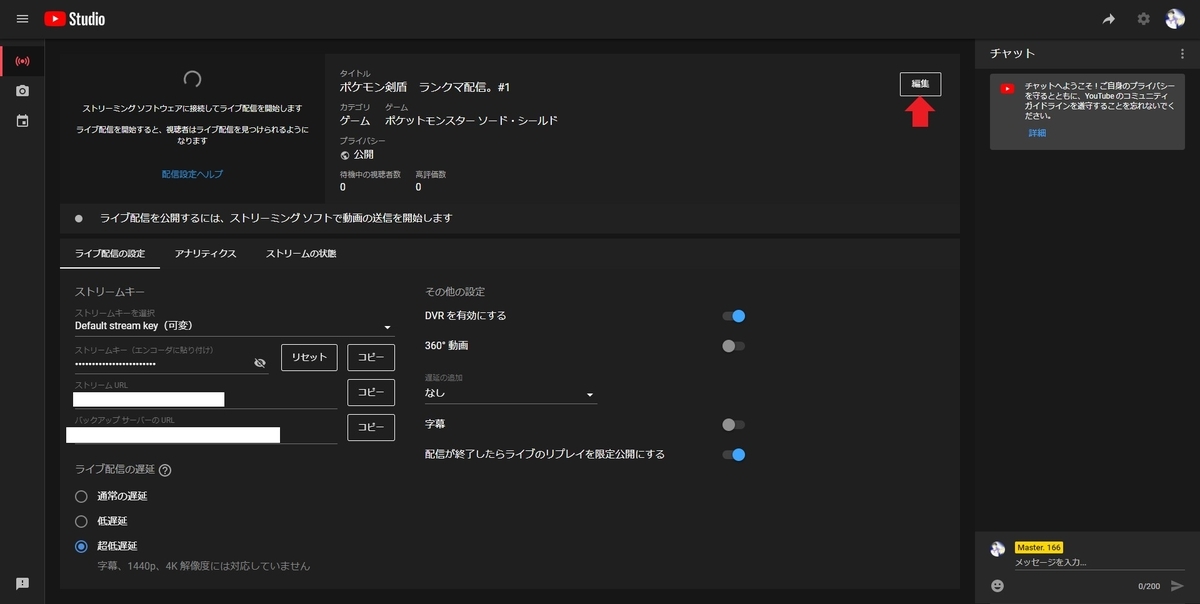The width and height of the screenshot is (1200, 604).
Task: Switch to ストリームの状態 tab
Action: pyautogui.click(x=300, y=254)
